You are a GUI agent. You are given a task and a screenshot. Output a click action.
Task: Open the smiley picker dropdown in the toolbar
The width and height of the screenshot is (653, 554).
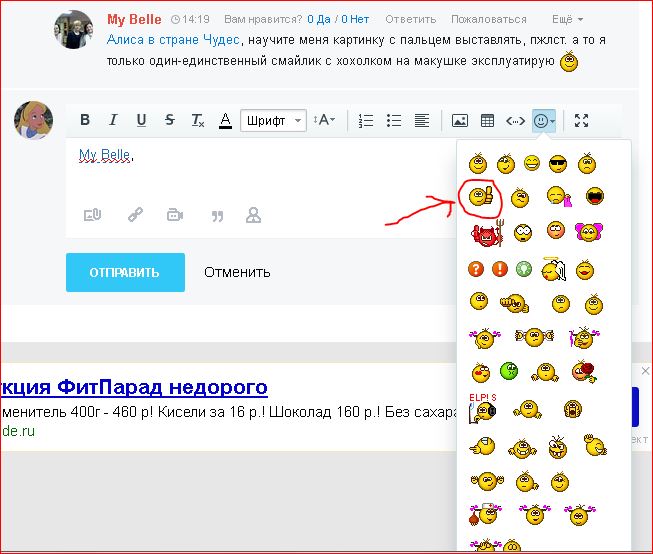(545, 120)
